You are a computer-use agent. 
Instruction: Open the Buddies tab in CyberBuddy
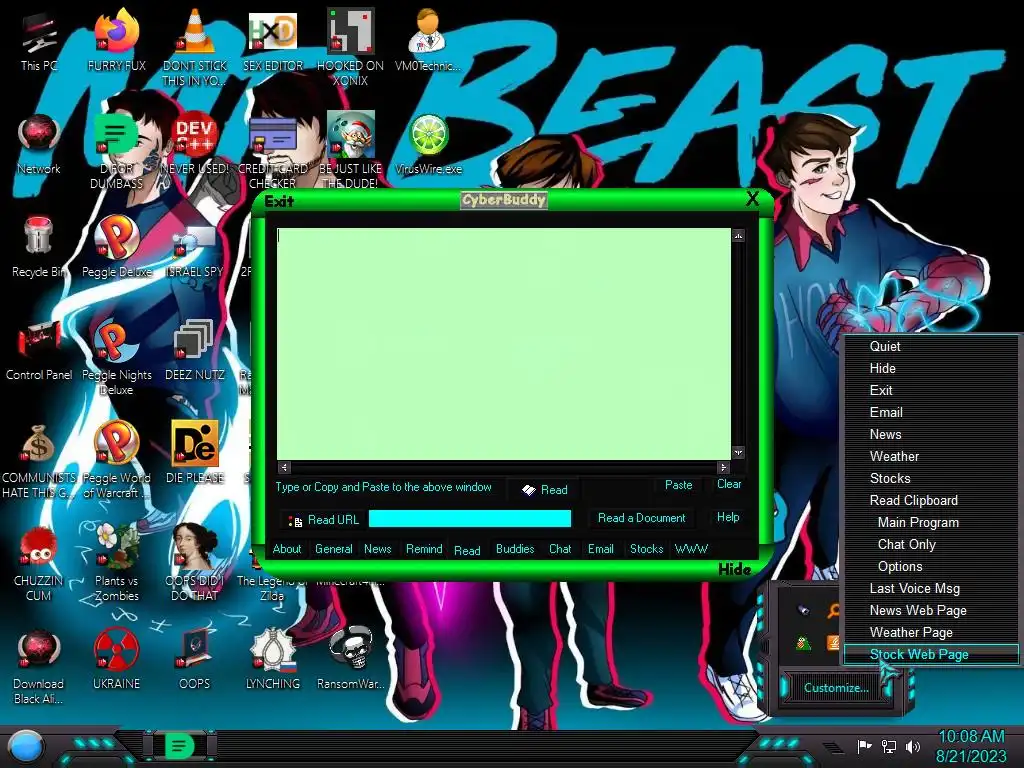pyautogui.click(x=515, y=549)
